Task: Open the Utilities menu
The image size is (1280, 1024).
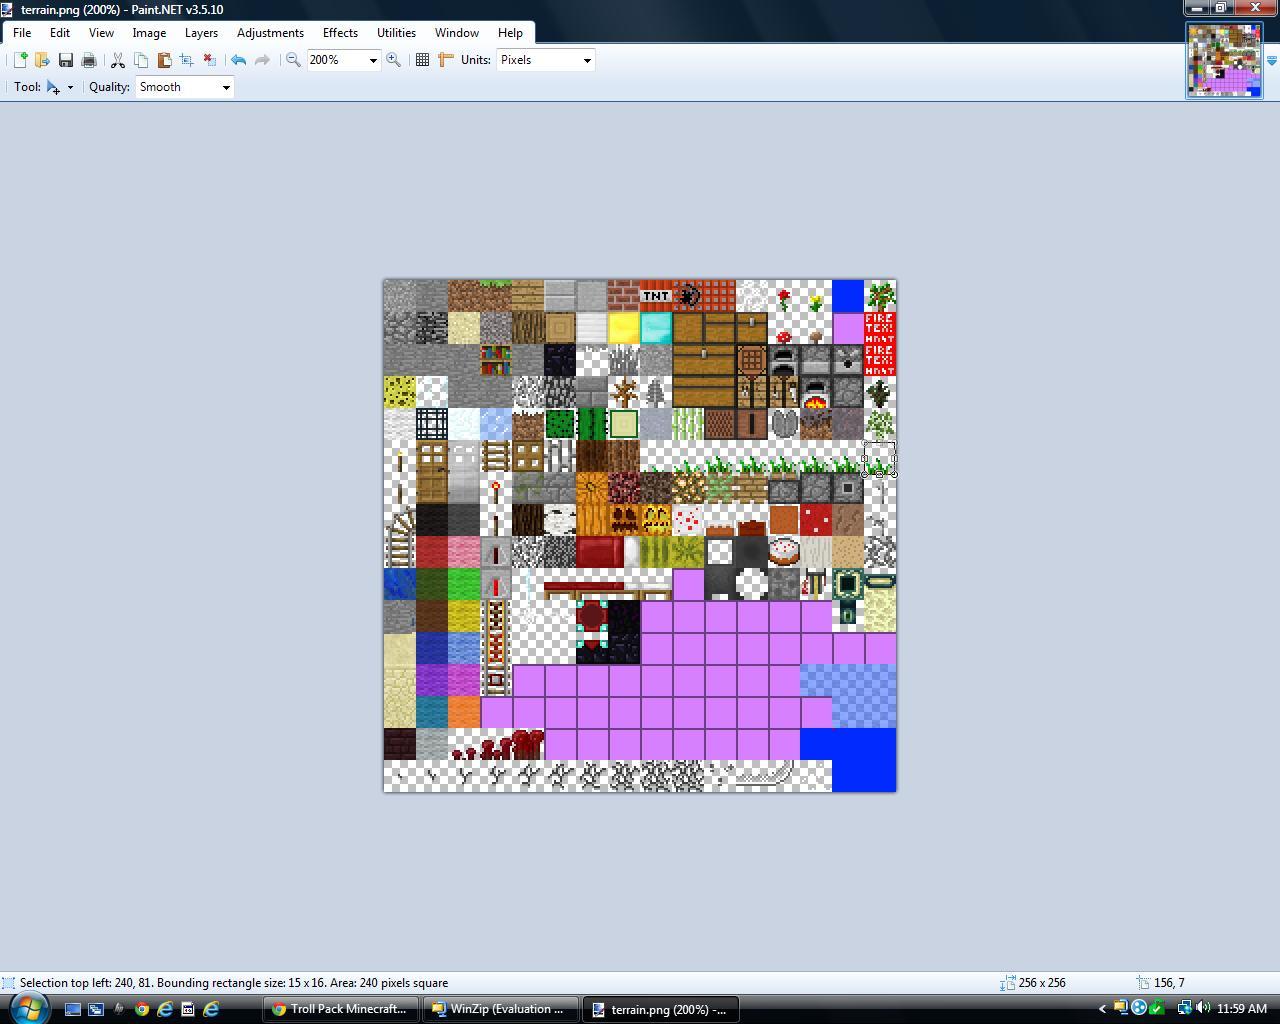Action: pos(396,33)
